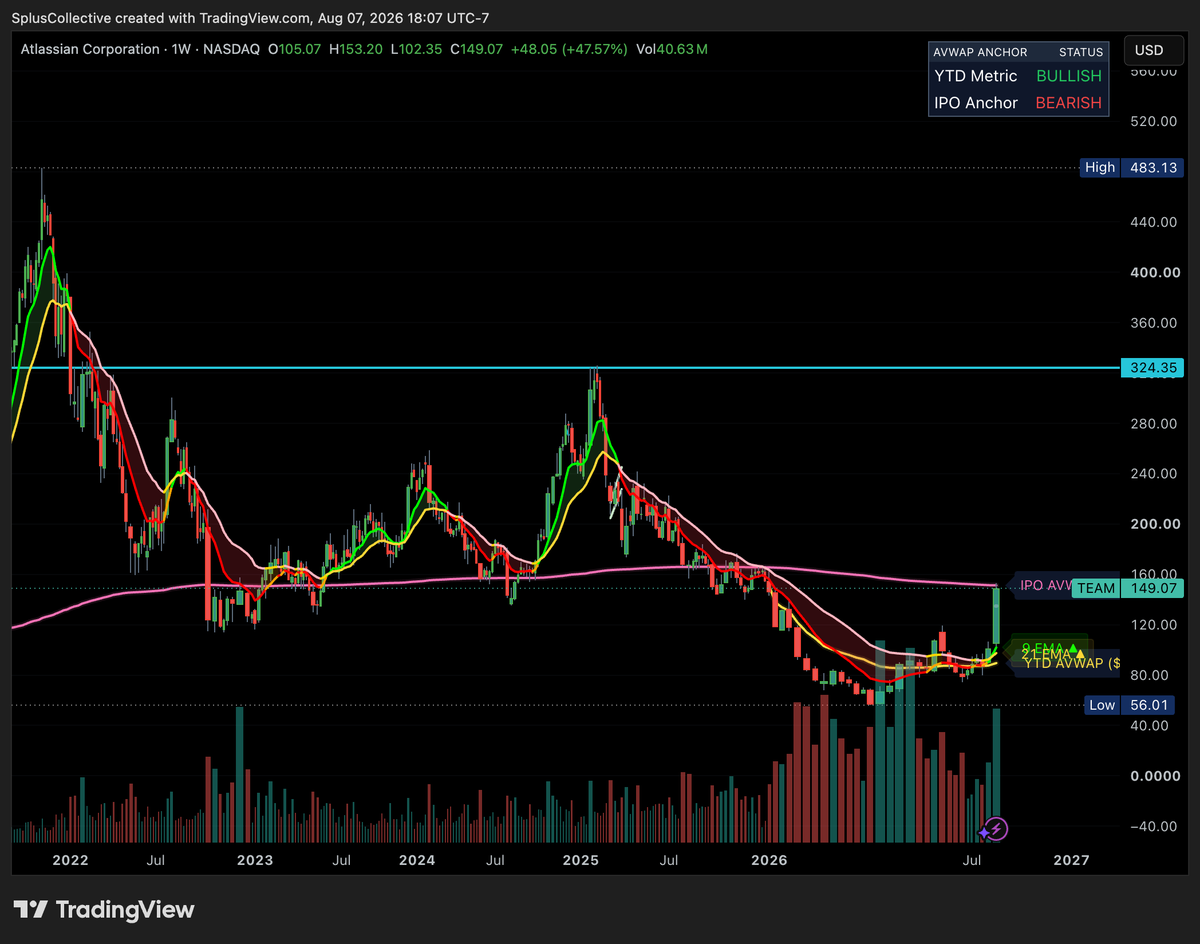Click the purple sparkle star icon
The height and width of the screenshot is (944, 1200).
pos(985,831)
